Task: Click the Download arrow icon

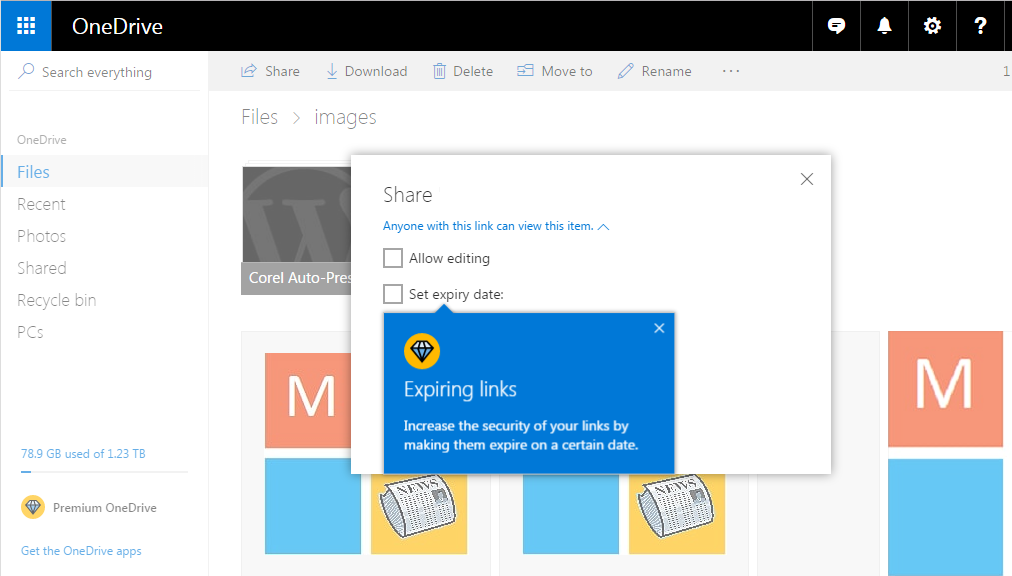Action: pos(332,71)
